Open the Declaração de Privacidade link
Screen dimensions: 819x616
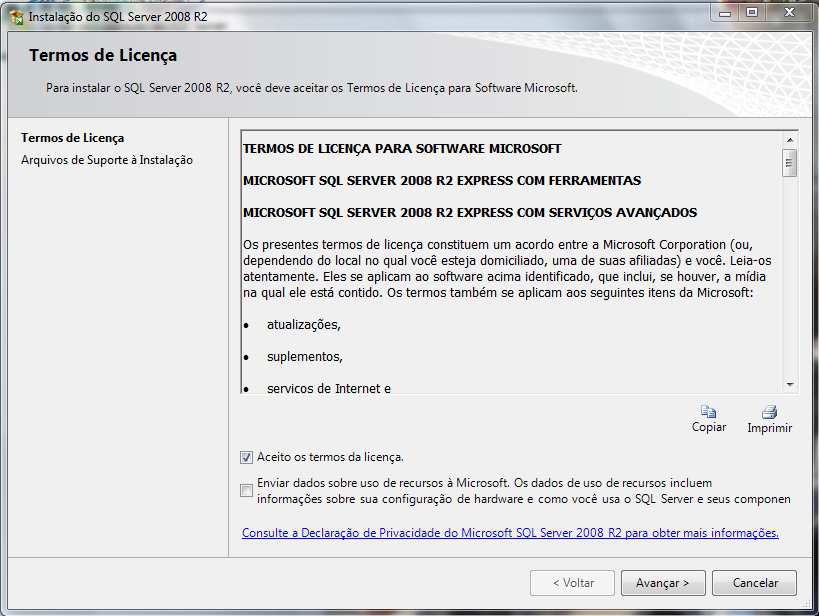(510, 533)
